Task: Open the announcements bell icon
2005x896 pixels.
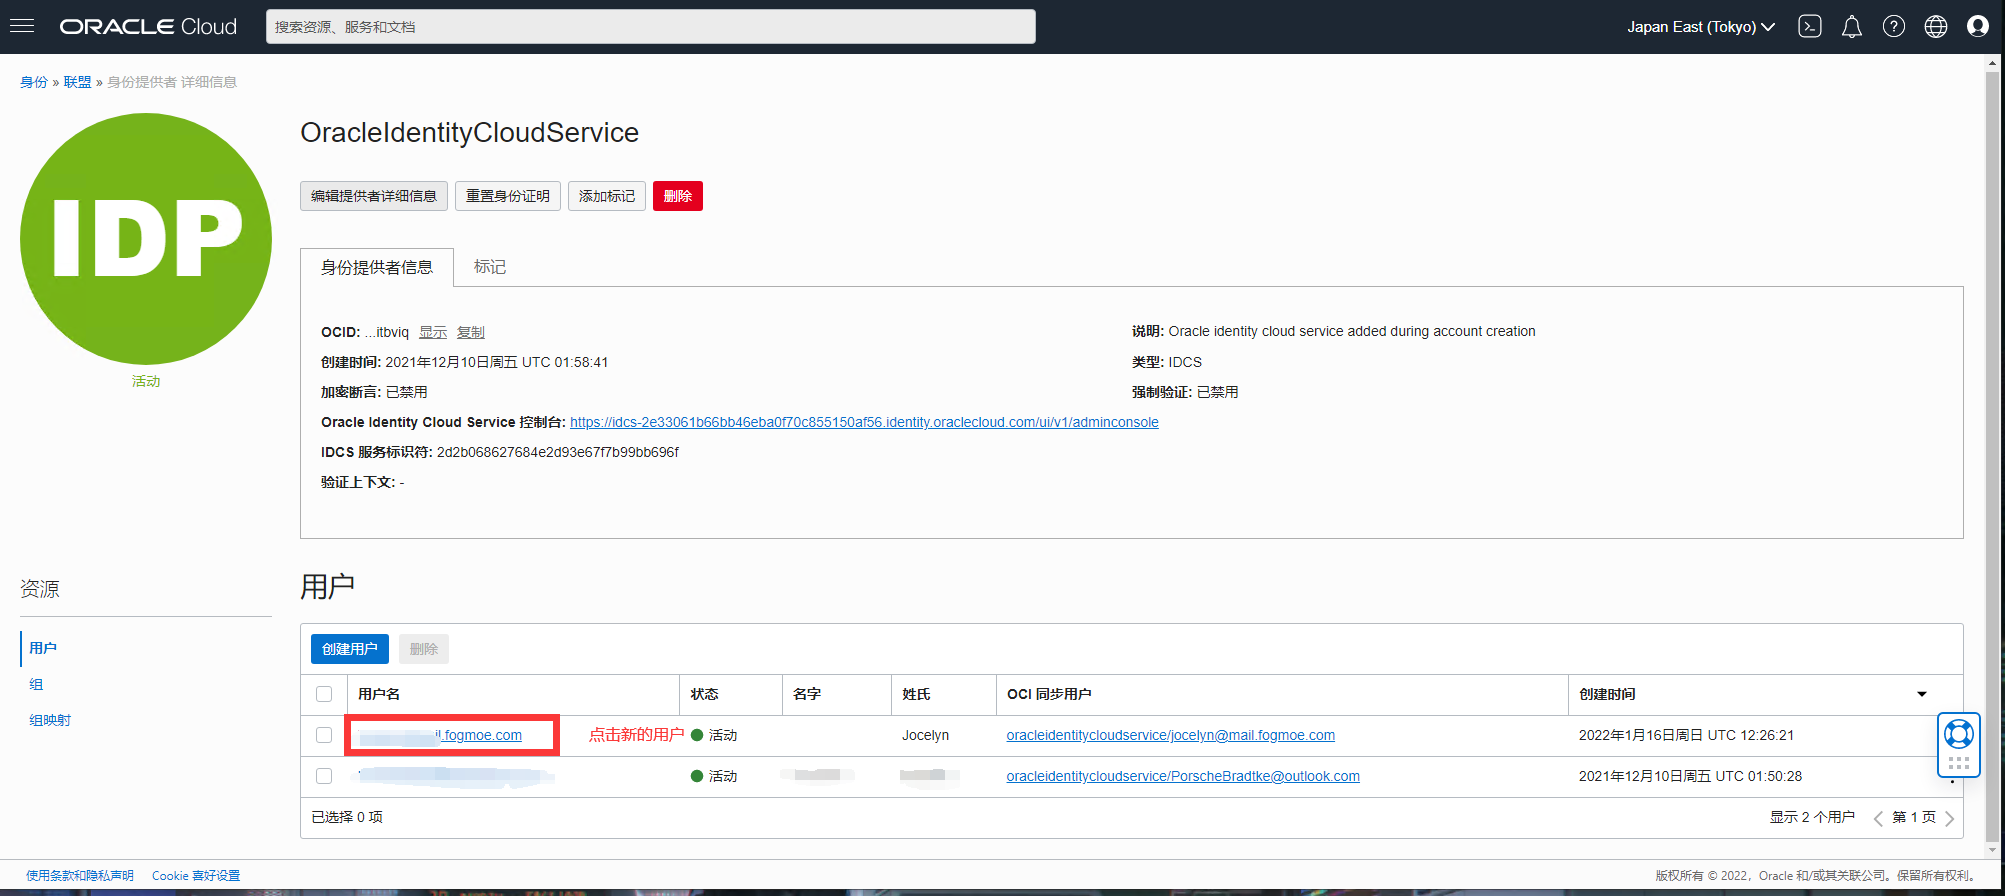Action: pyautogui.click(x=1852, y=27)
